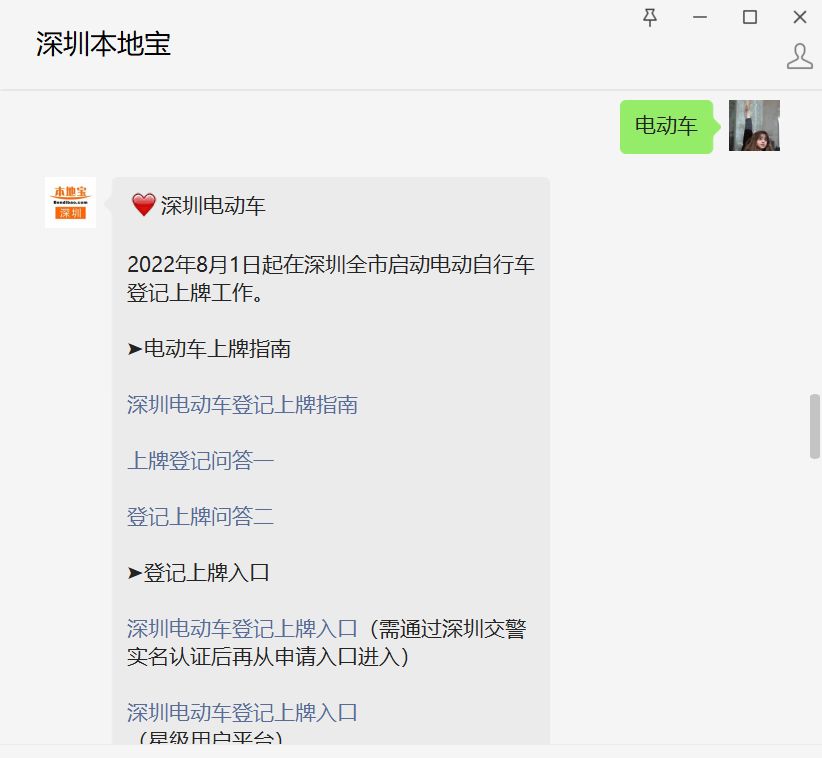Click the 深圳本地宝 orange avatar

pyautogui.click(x=70, y=202)
